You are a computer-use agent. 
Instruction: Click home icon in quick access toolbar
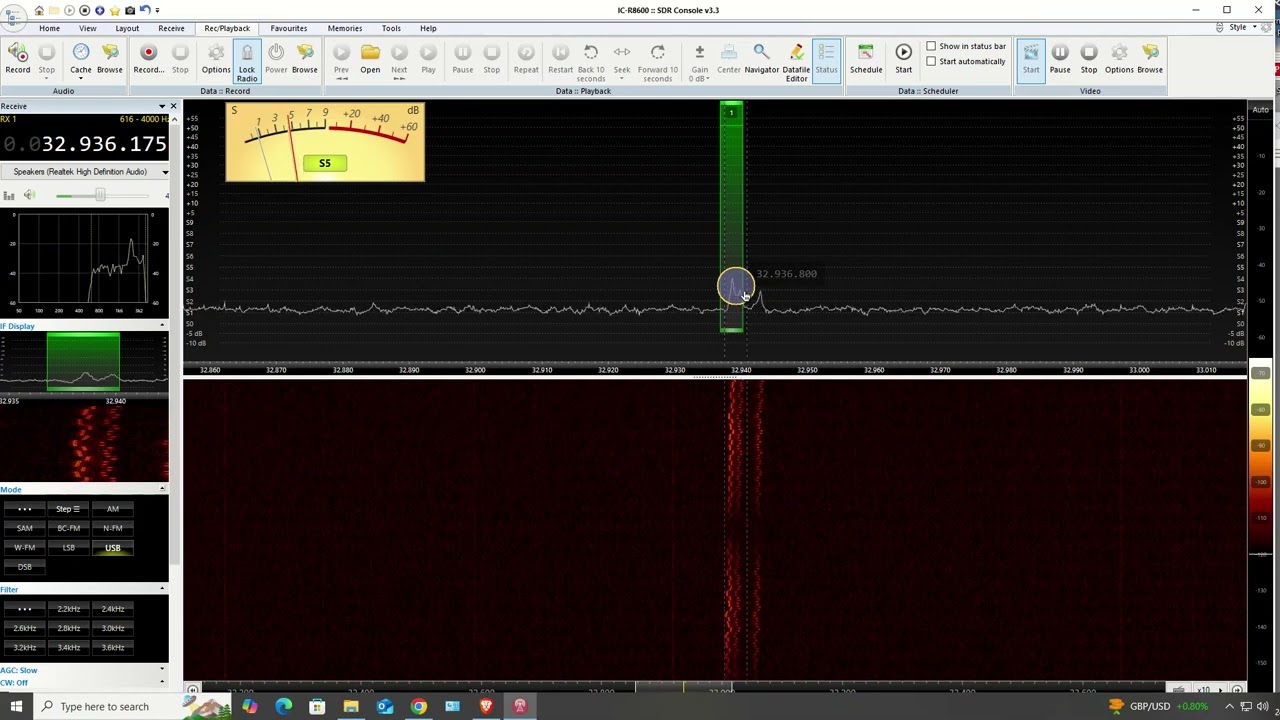pos(39,10)
